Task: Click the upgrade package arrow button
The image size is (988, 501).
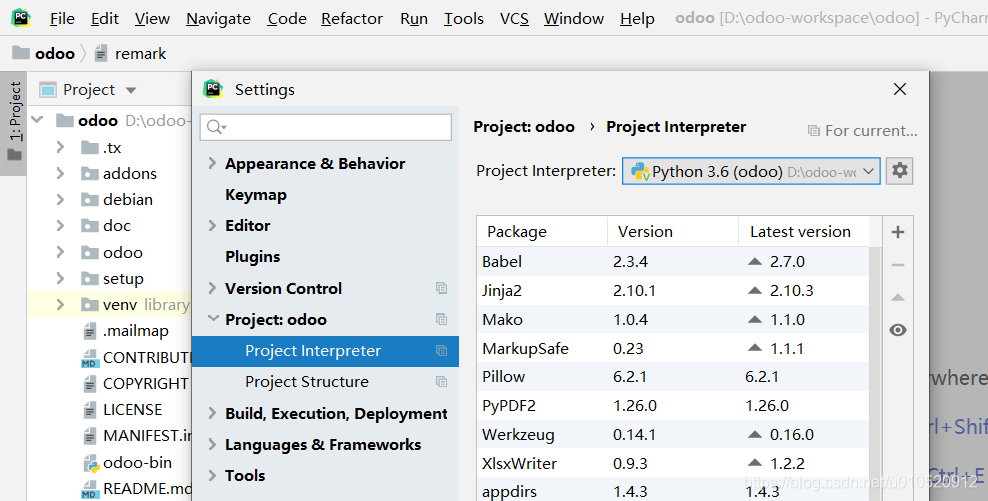Action: (898, 297)
